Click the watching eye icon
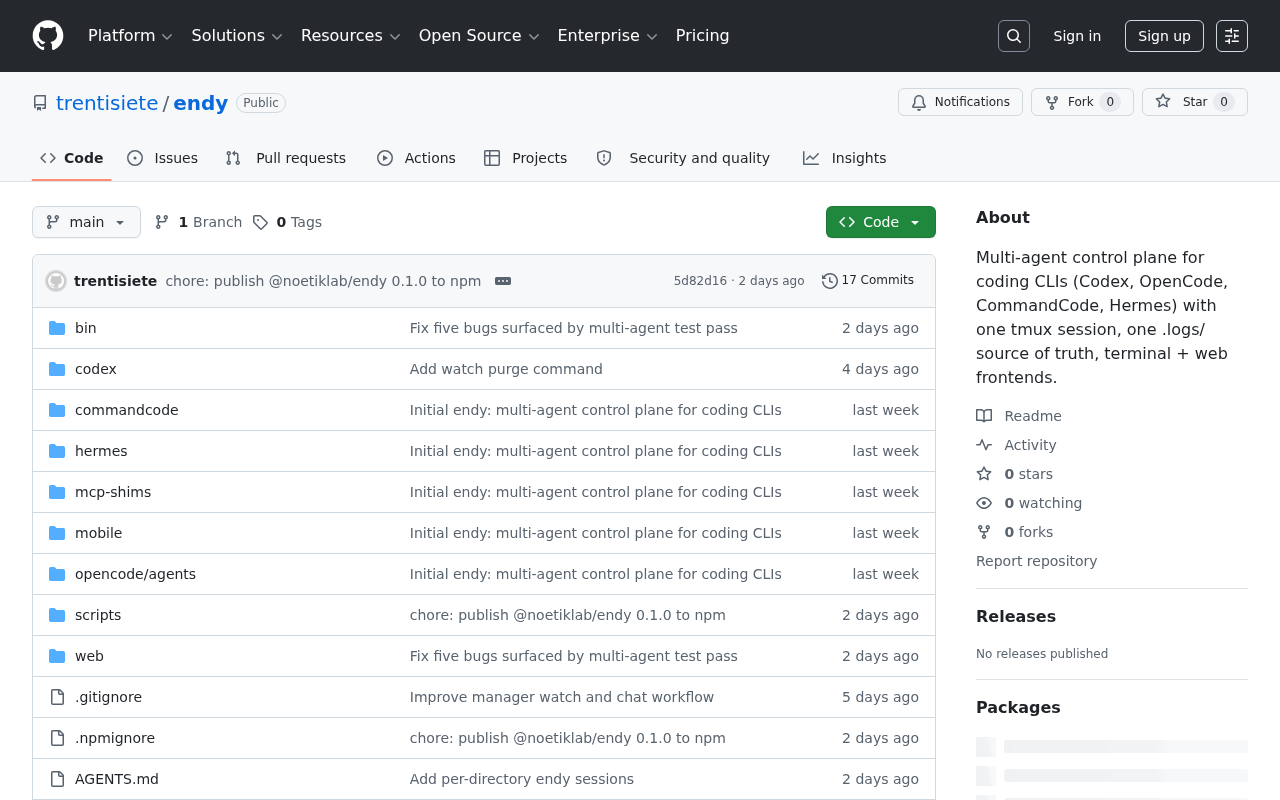This screenshot has width=1280, height=800. click(984, 503)
